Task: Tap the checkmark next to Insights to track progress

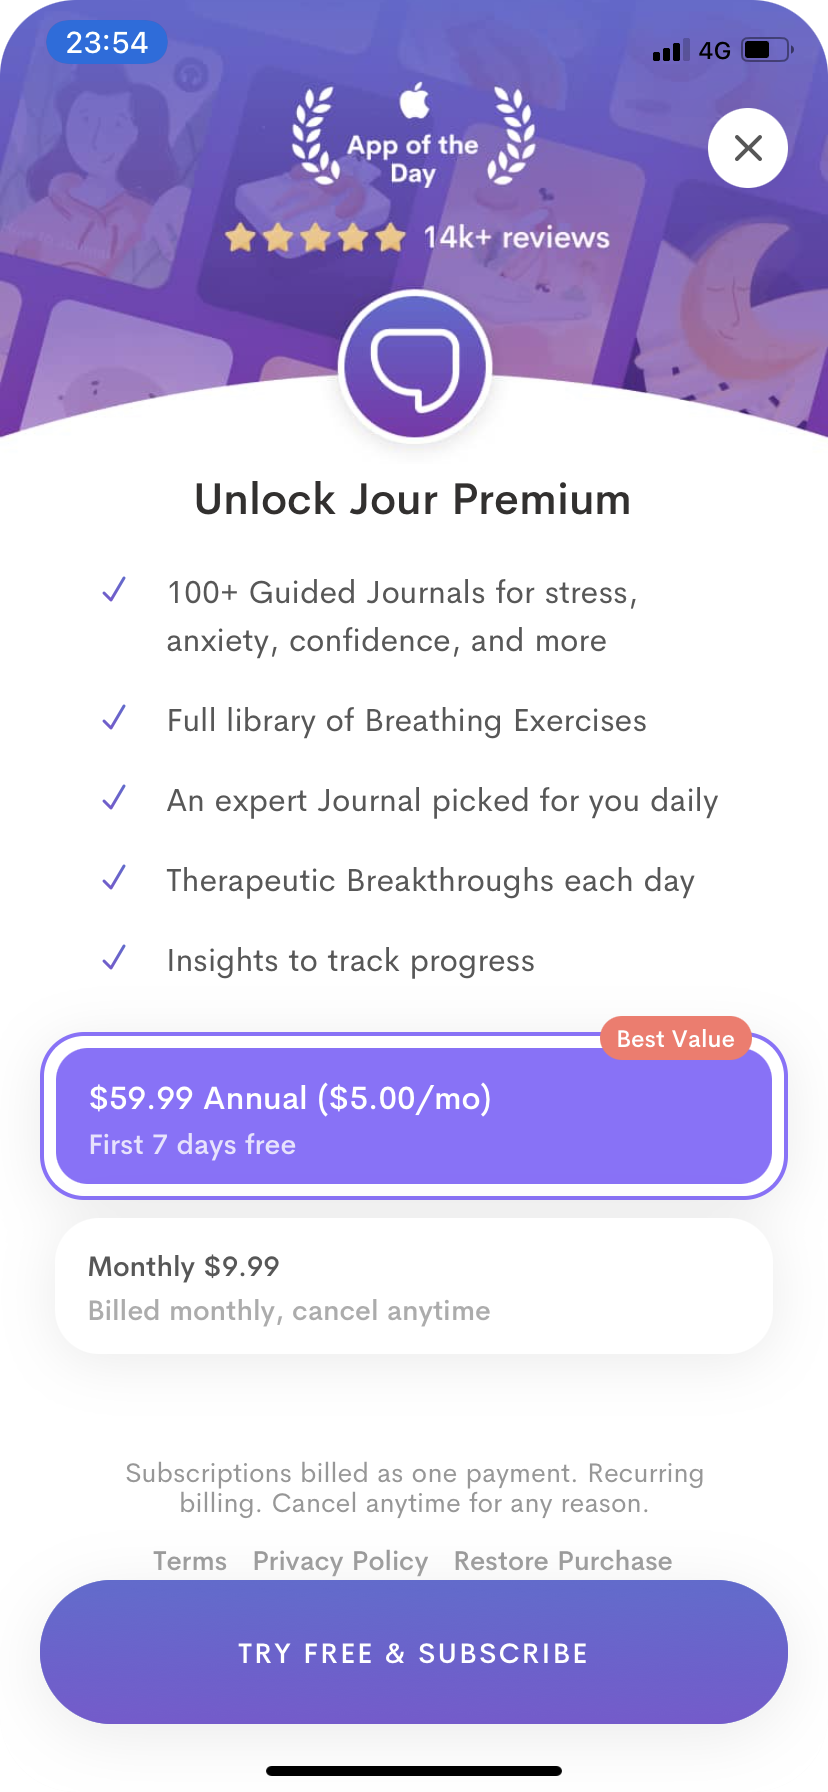Action: click(114, 958)
